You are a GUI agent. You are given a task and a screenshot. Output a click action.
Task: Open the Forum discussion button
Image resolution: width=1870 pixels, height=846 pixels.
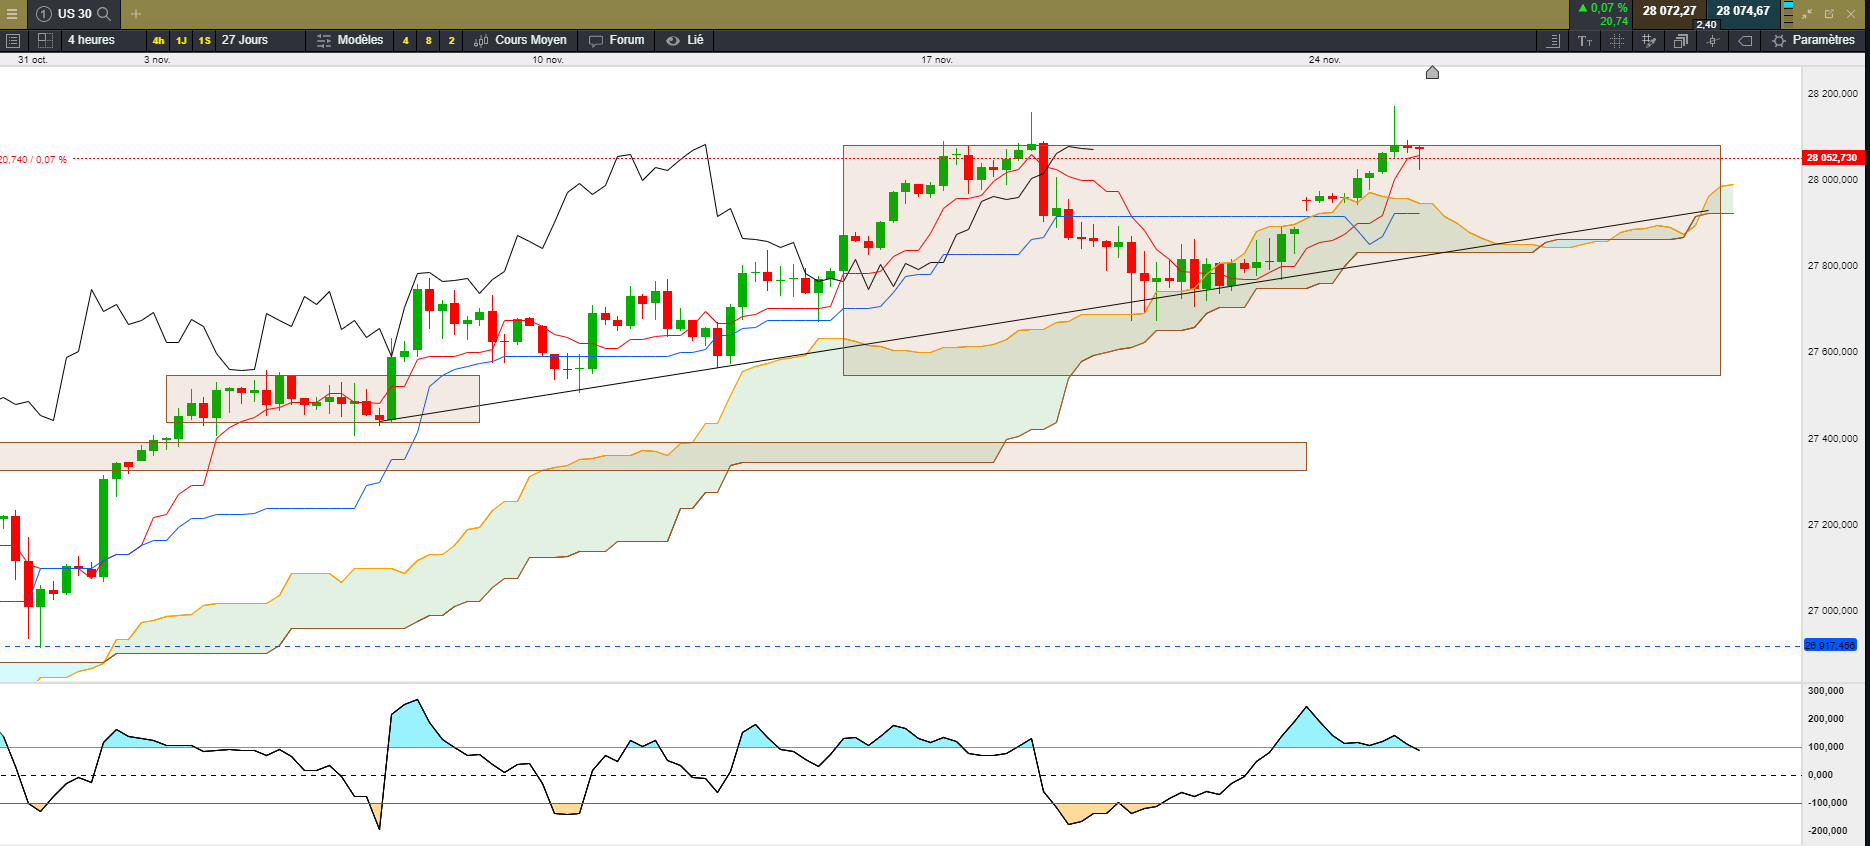[x=617, y=40]
